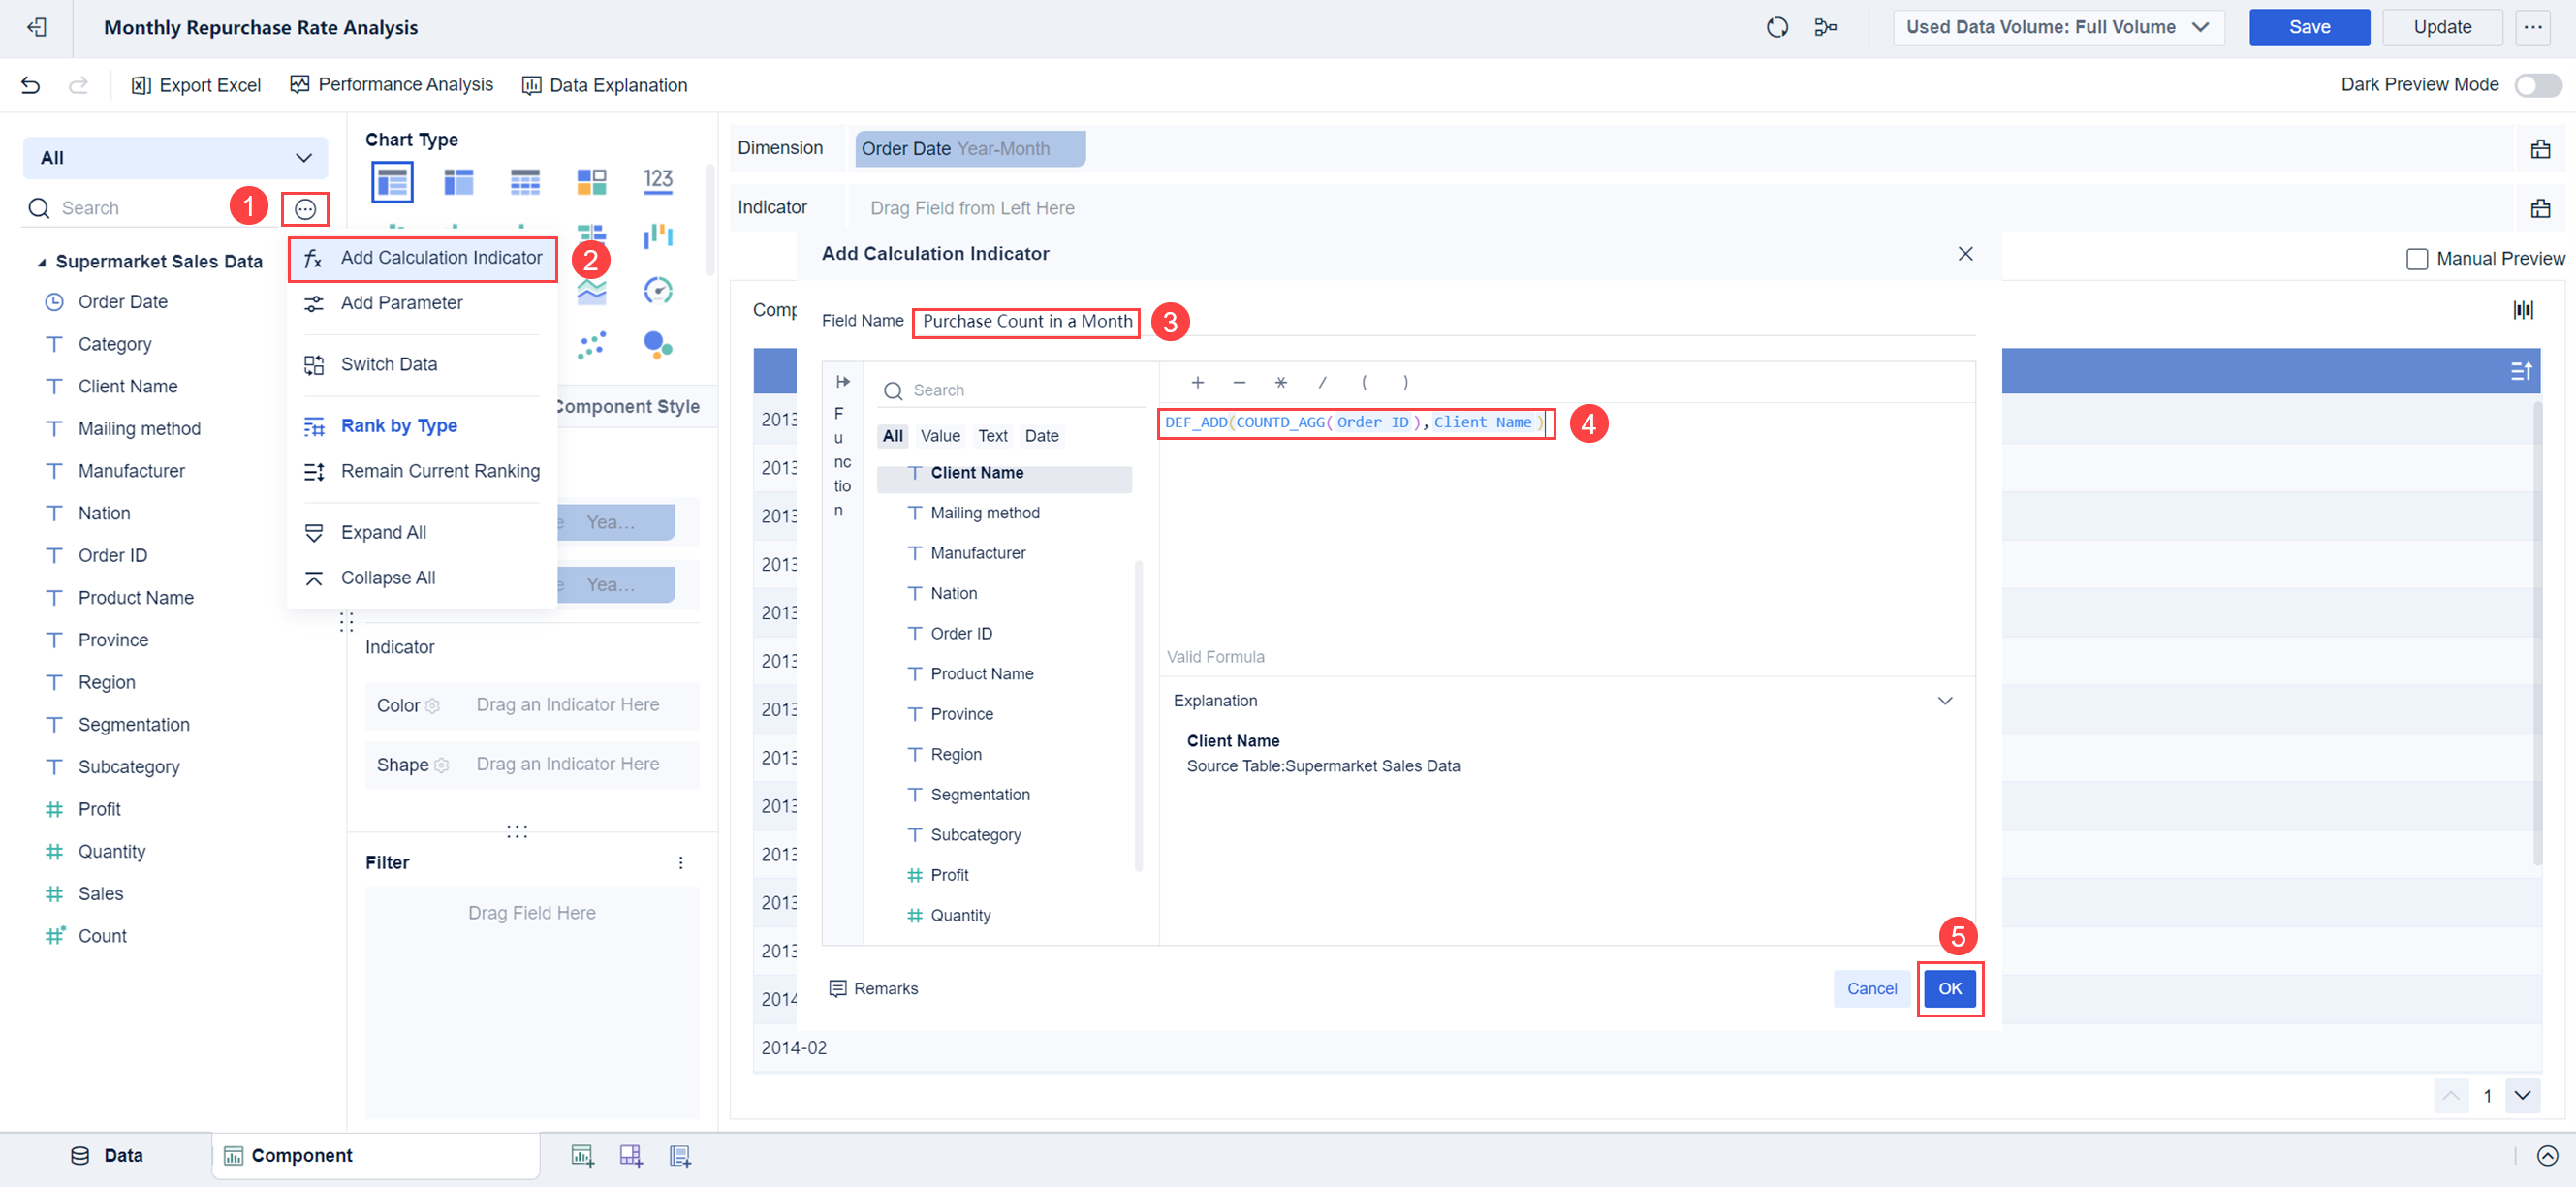Click the Remarks icon in dialog
Screen dimensions: 2576x1187
click(838, 988)
